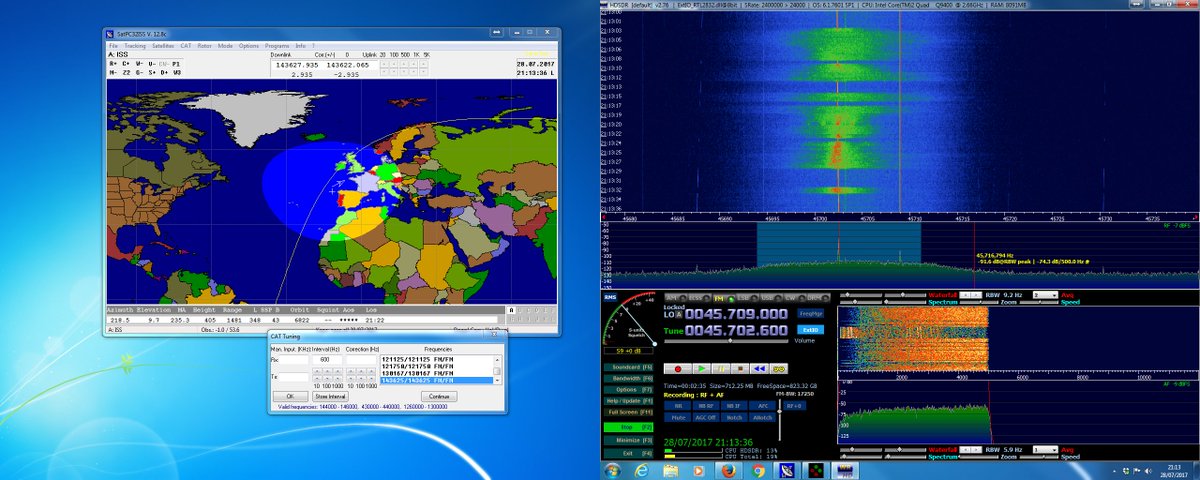Click the blue rewind button in HDSDR
1200x480 pixels.
click(x=759, y=369)
